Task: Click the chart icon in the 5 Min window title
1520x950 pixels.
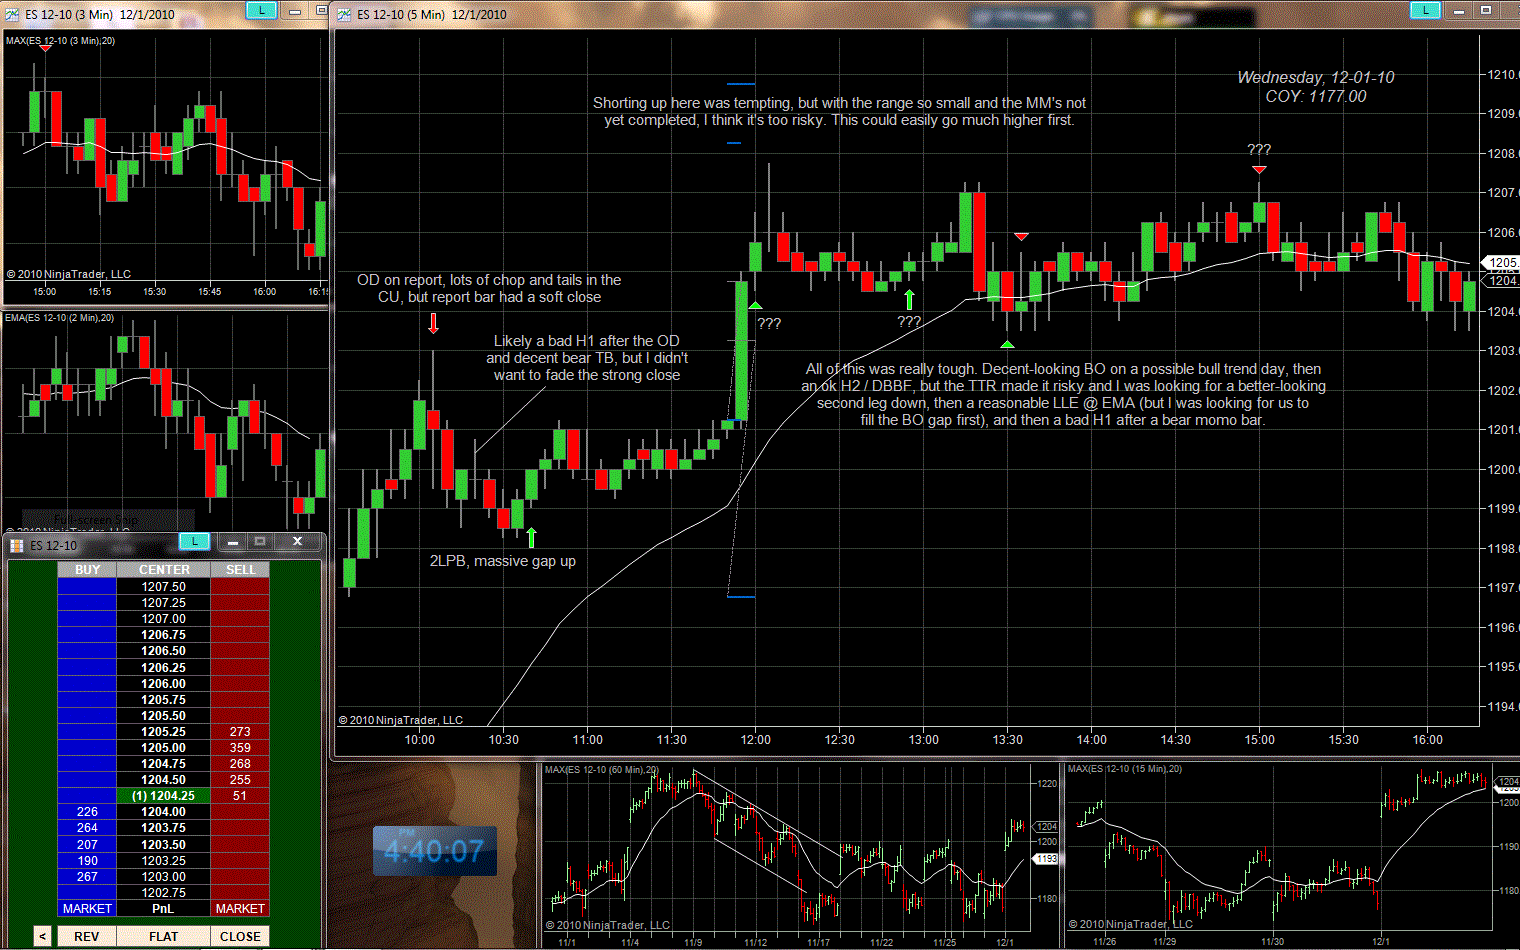Action: pyautogui.click(x=344, y=14)
